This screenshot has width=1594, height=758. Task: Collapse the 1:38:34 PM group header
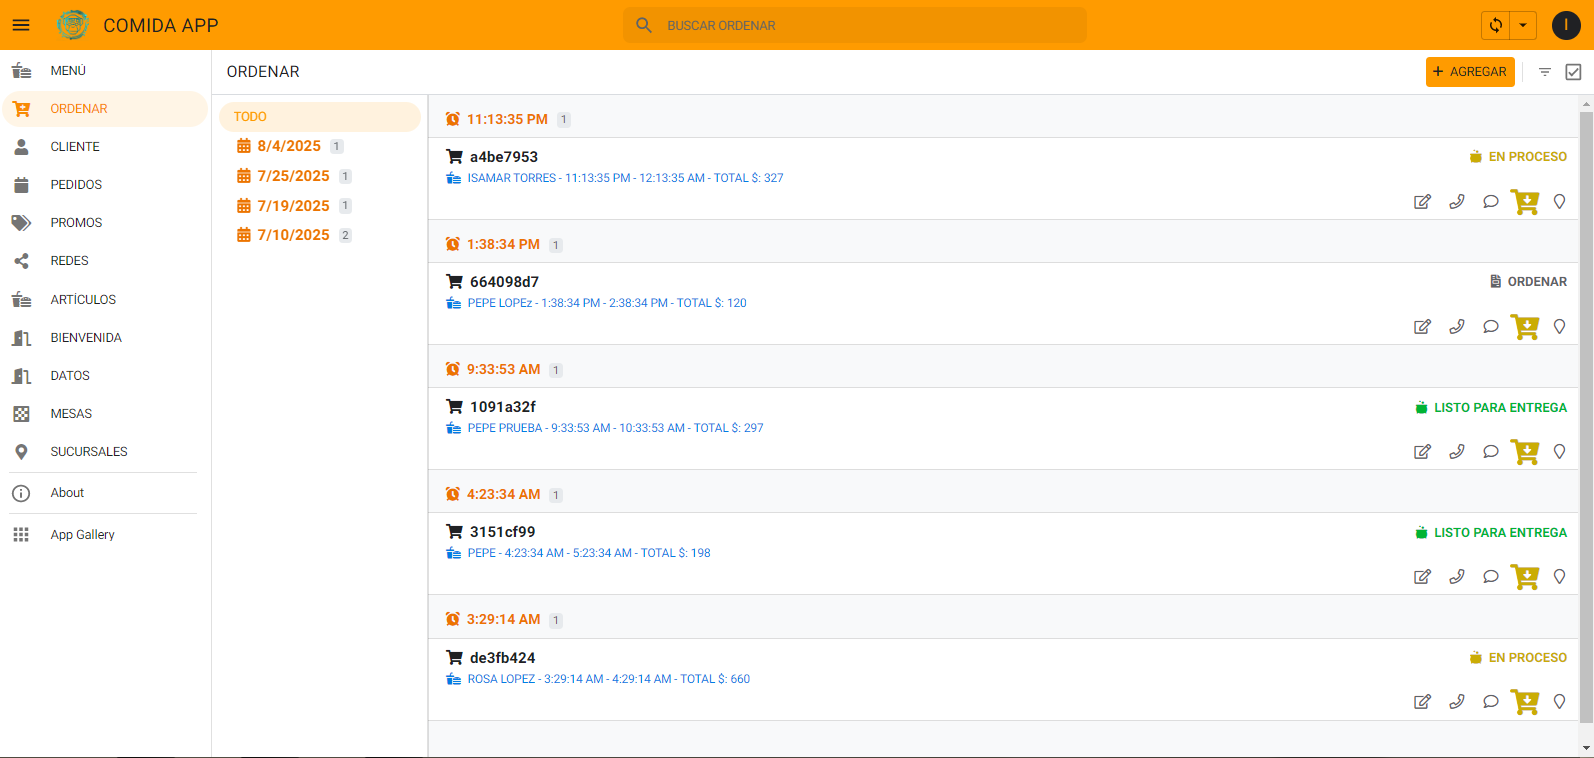(1004, 244)
